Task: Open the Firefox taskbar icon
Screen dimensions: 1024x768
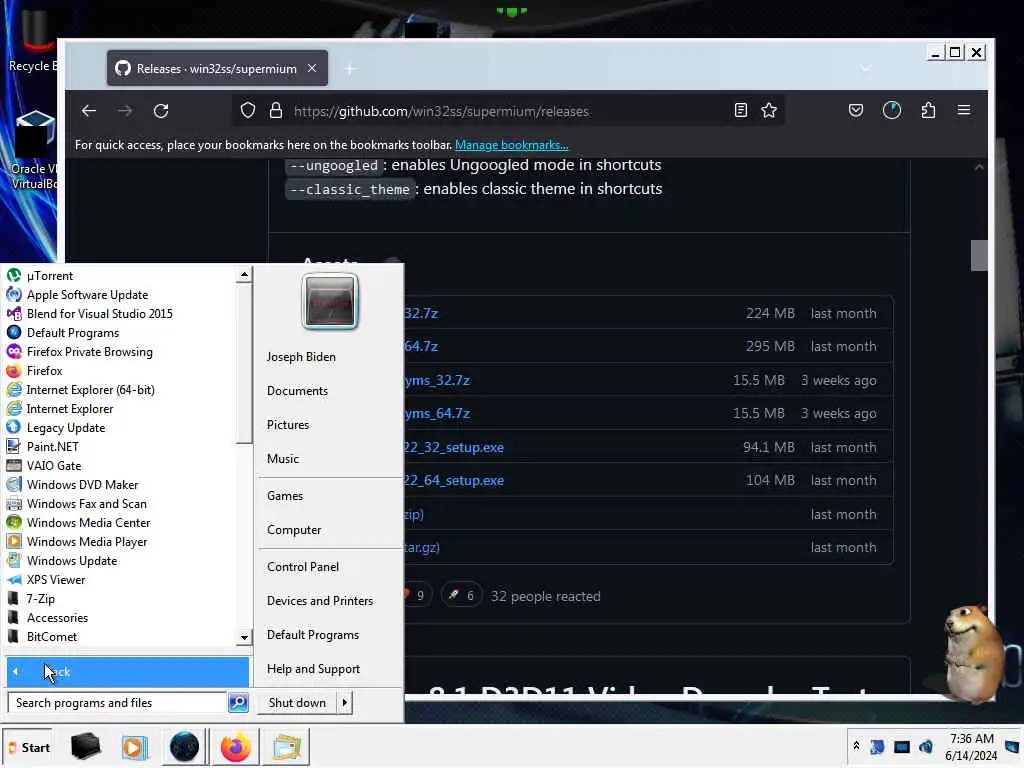Action: point(235,747)
